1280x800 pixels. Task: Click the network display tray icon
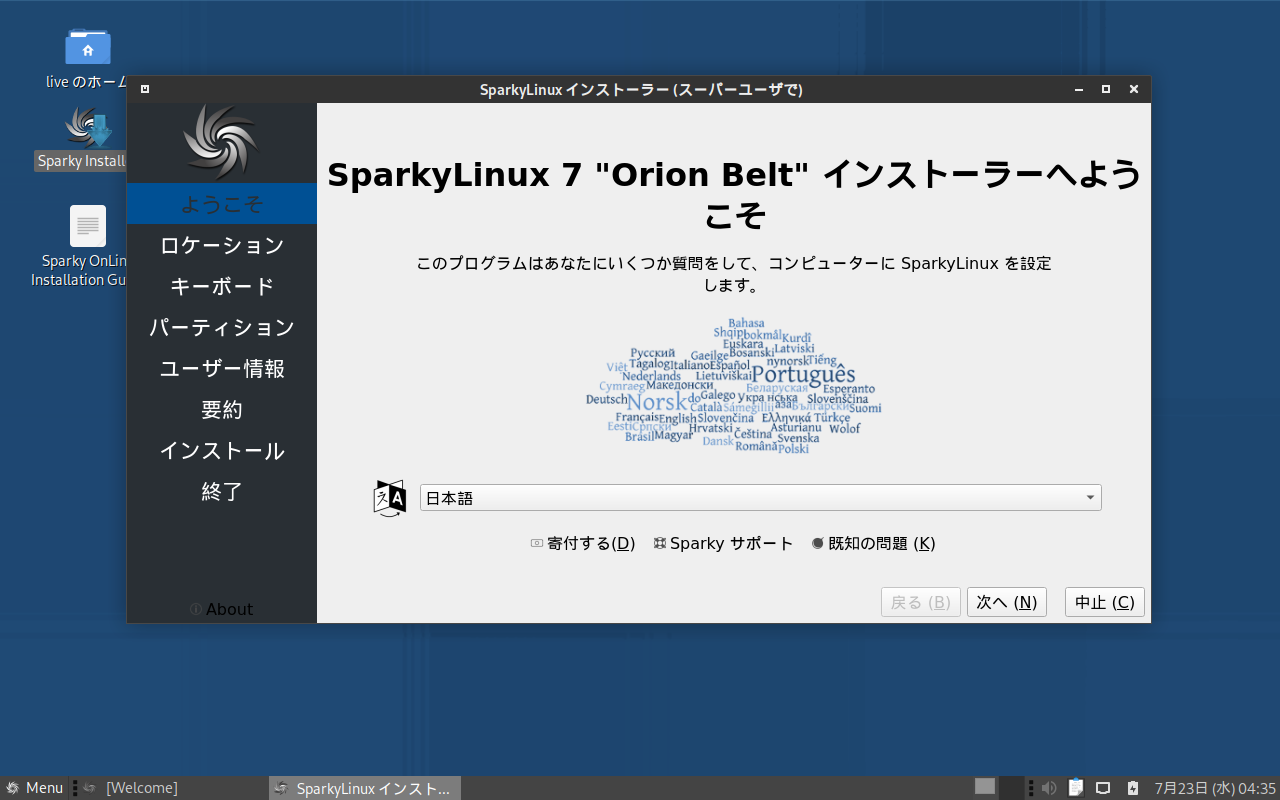[x=1104, y=788]
